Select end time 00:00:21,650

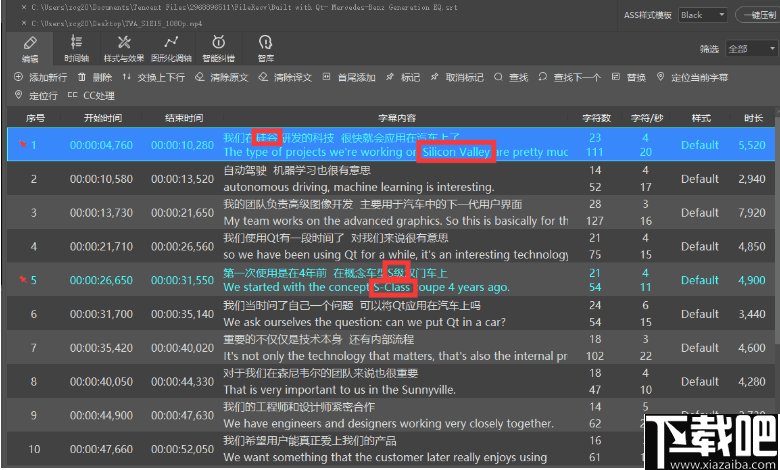(x=183, y=213)
